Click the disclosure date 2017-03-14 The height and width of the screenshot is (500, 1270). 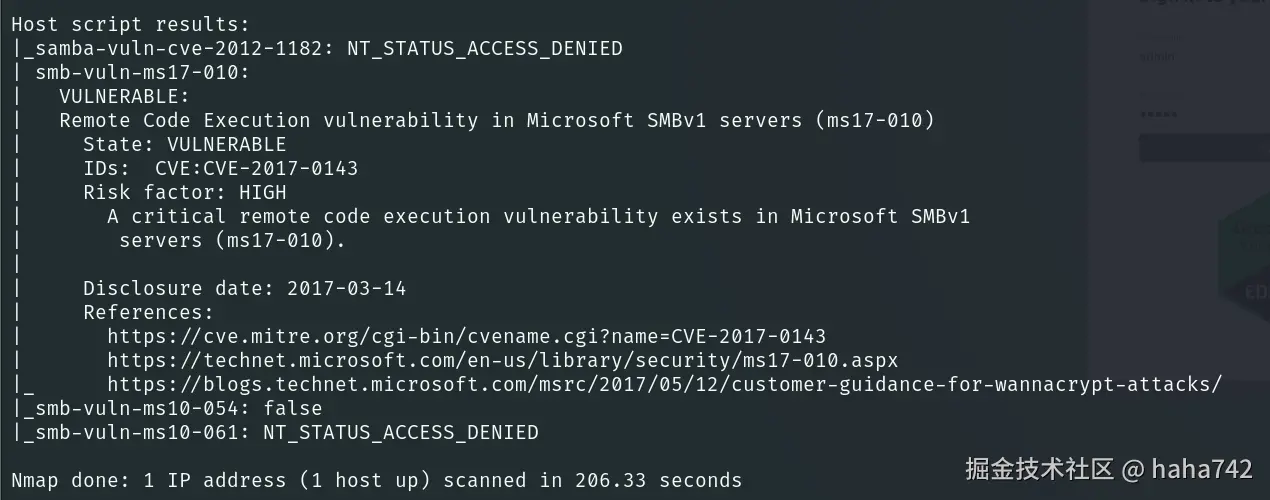click(x=346, y=288)
